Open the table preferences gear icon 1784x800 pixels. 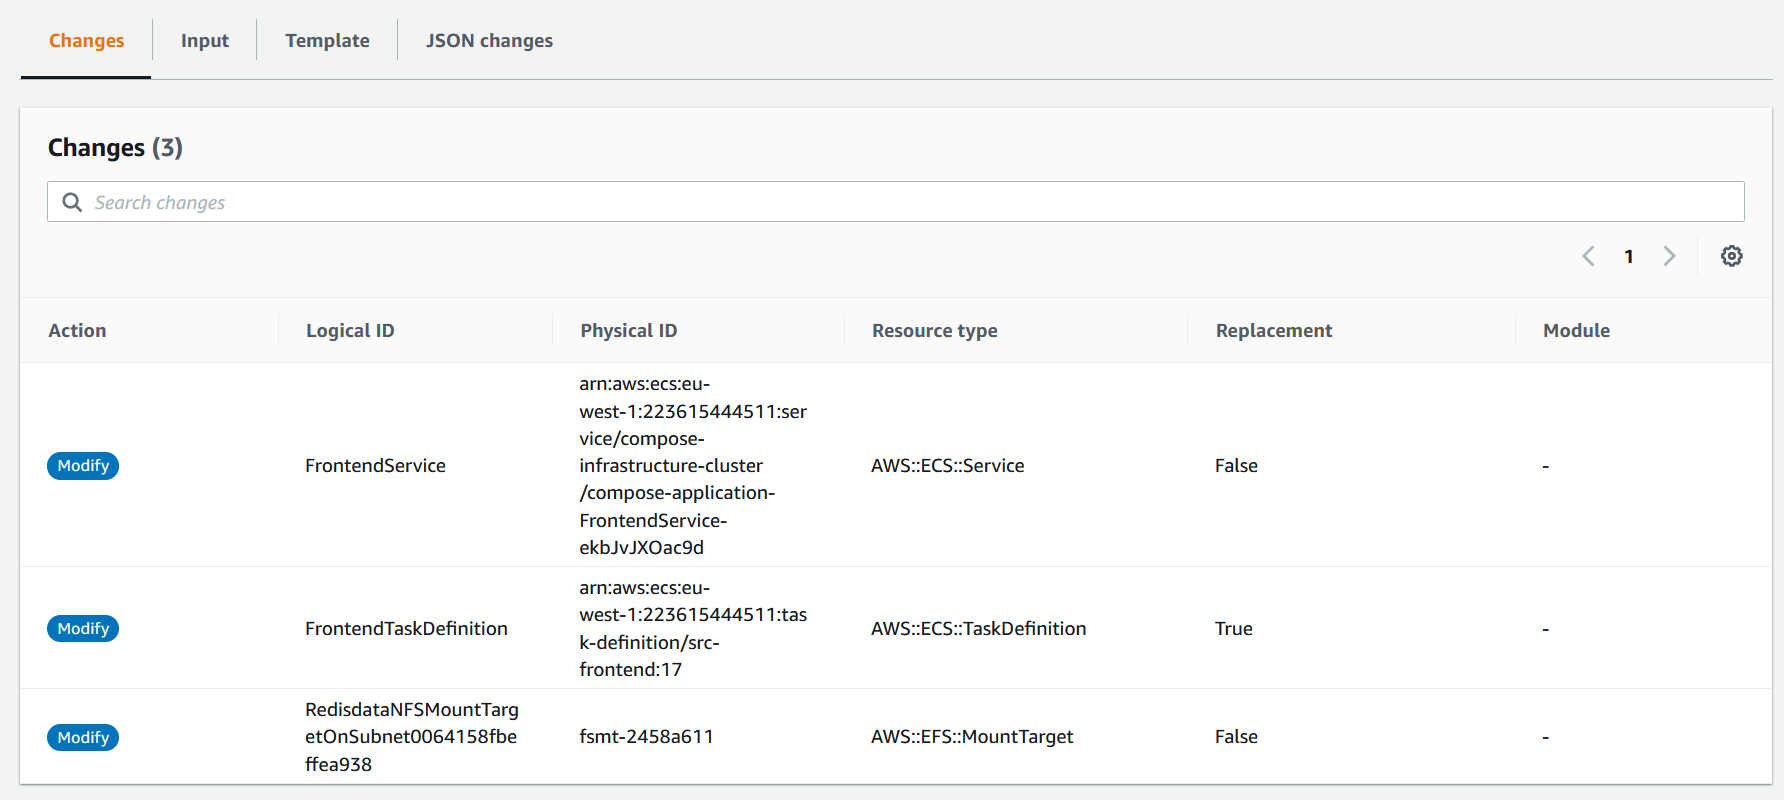pos(1731,256)
